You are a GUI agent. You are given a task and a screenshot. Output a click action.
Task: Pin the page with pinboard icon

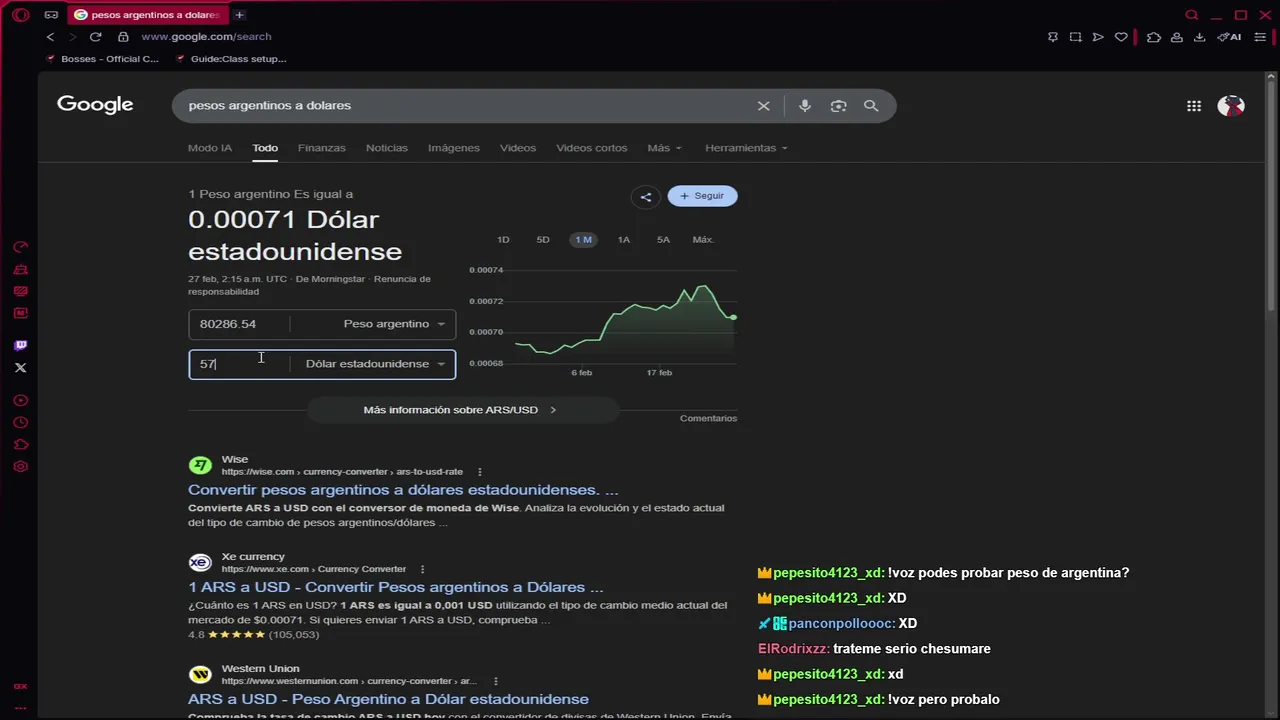pos(1053,37)
